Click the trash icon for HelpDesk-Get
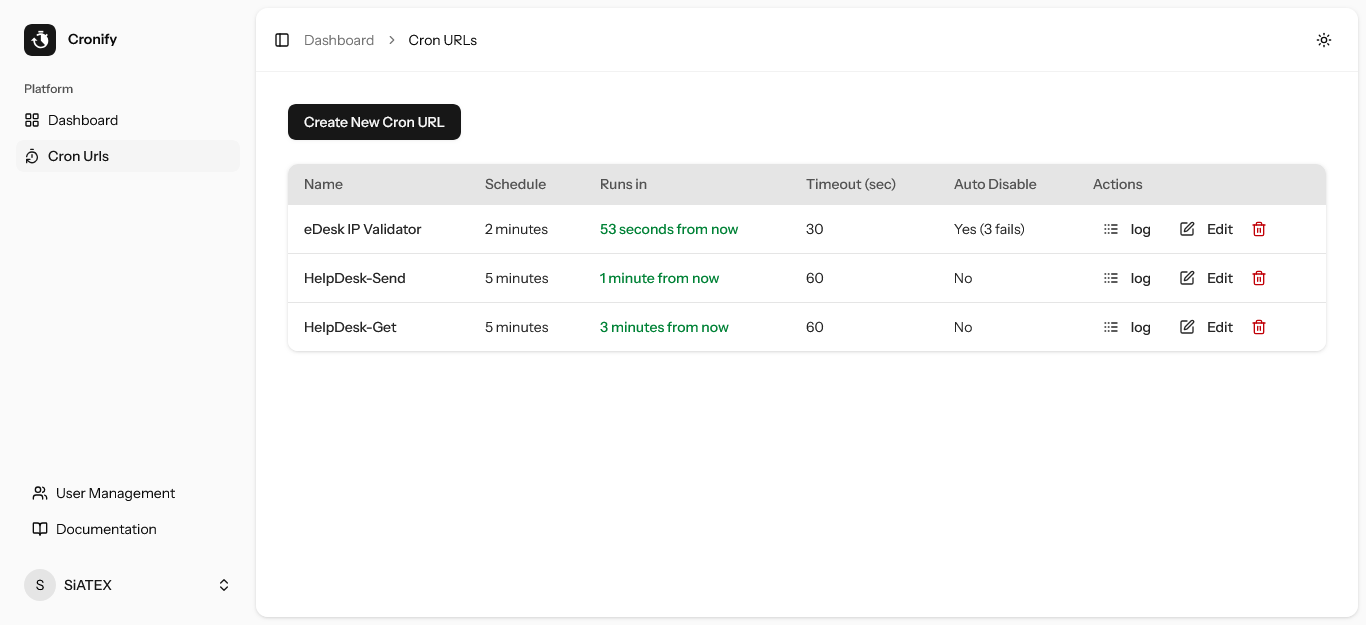Screen dimensions: 1366x625 (1258, 327)
